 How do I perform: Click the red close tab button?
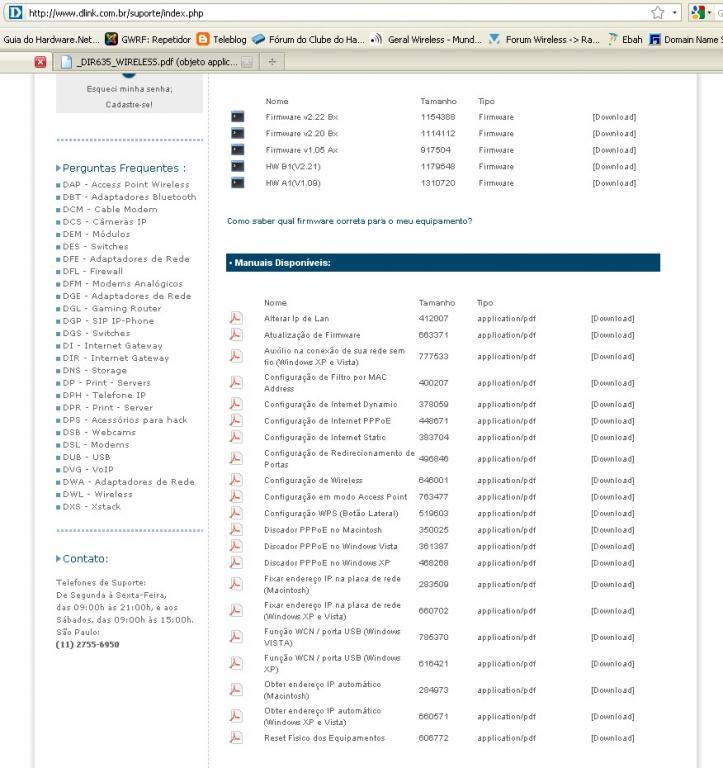click(x=40, y=62)
